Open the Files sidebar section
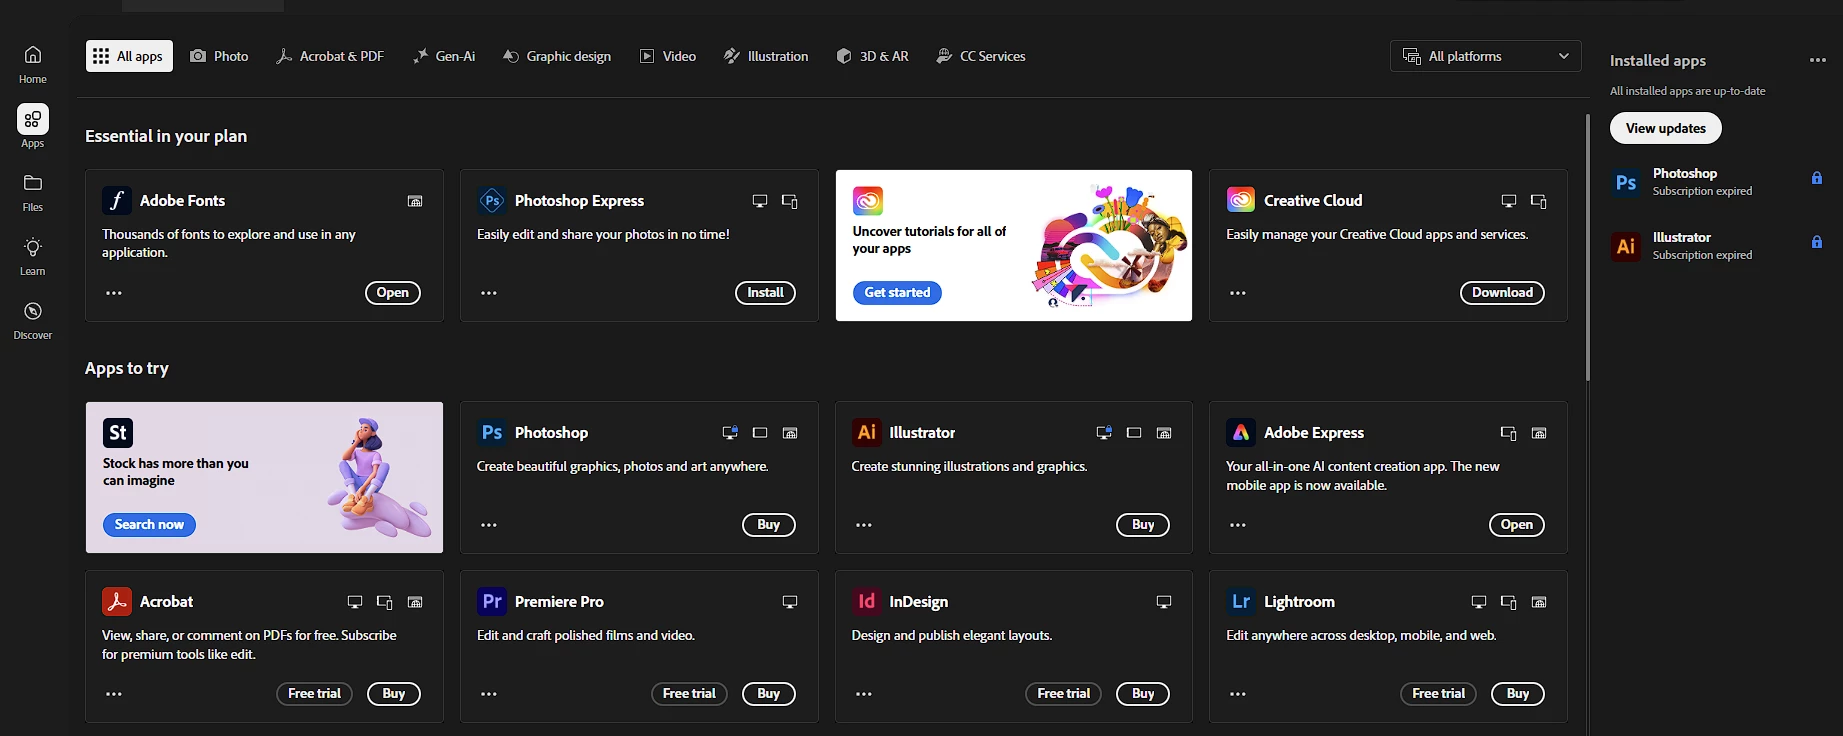 pos(33,192)
